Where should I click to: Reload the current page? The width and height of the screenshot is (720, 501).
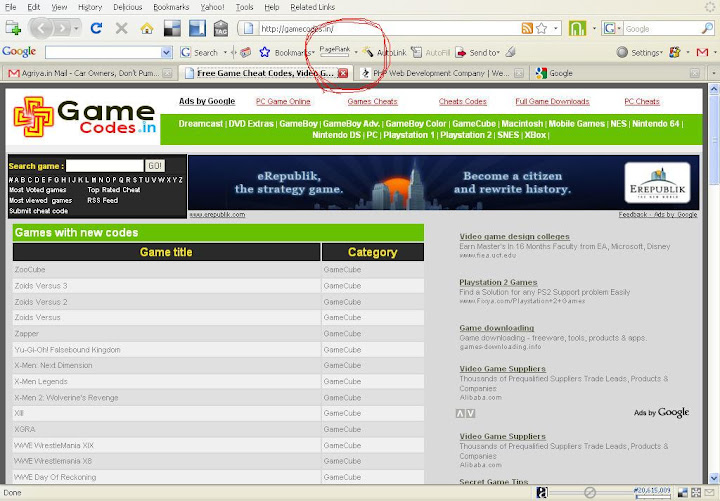coord(96,28)
